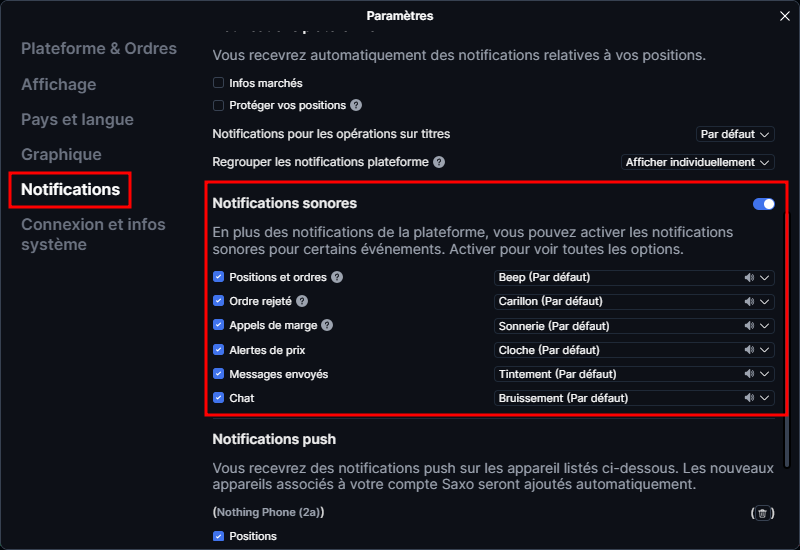800x550 pixels.
Task: Play the Beep sound preview speaker icon
Action: click(x=749, y=277)
